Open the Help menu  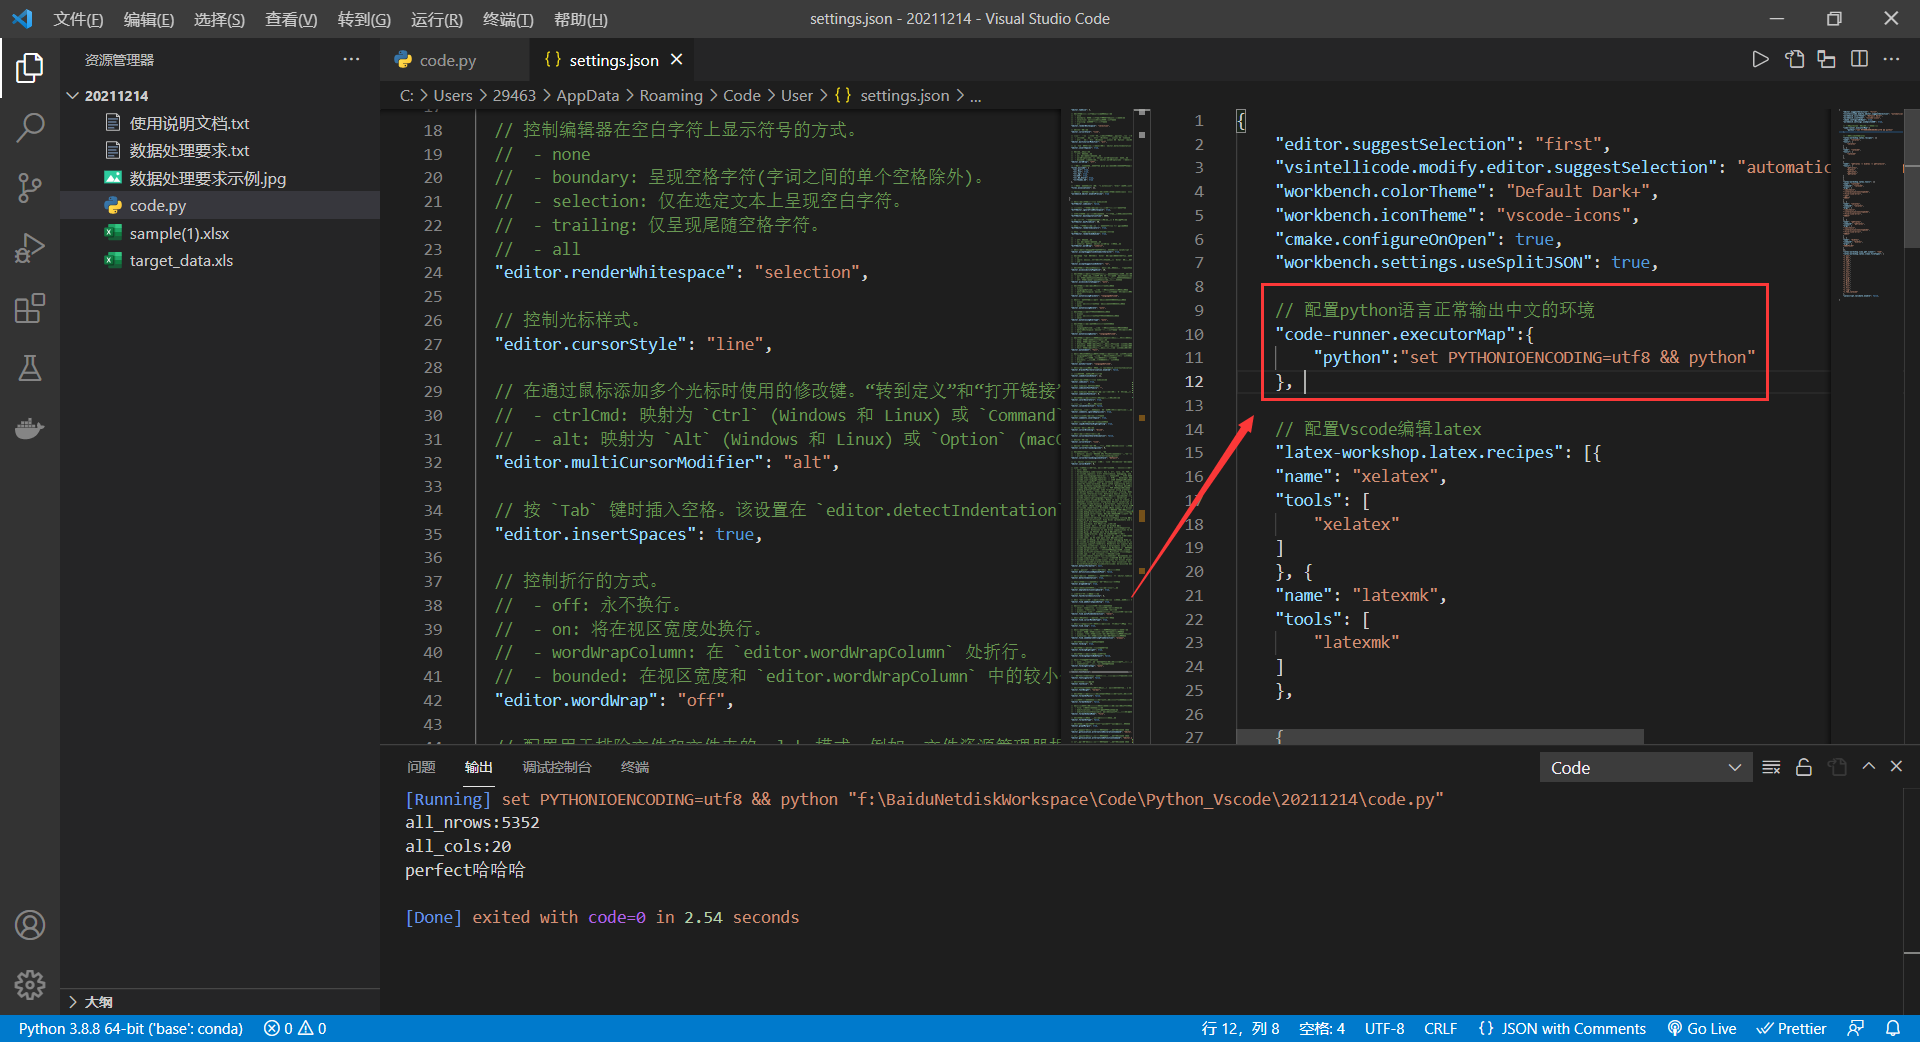pos(581,19)
